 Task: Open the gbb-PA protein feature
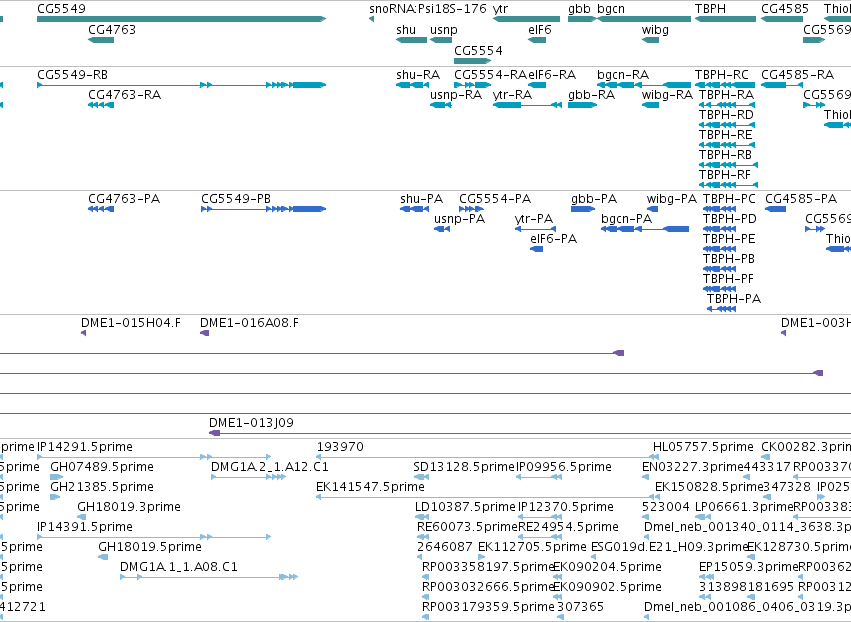594,199
